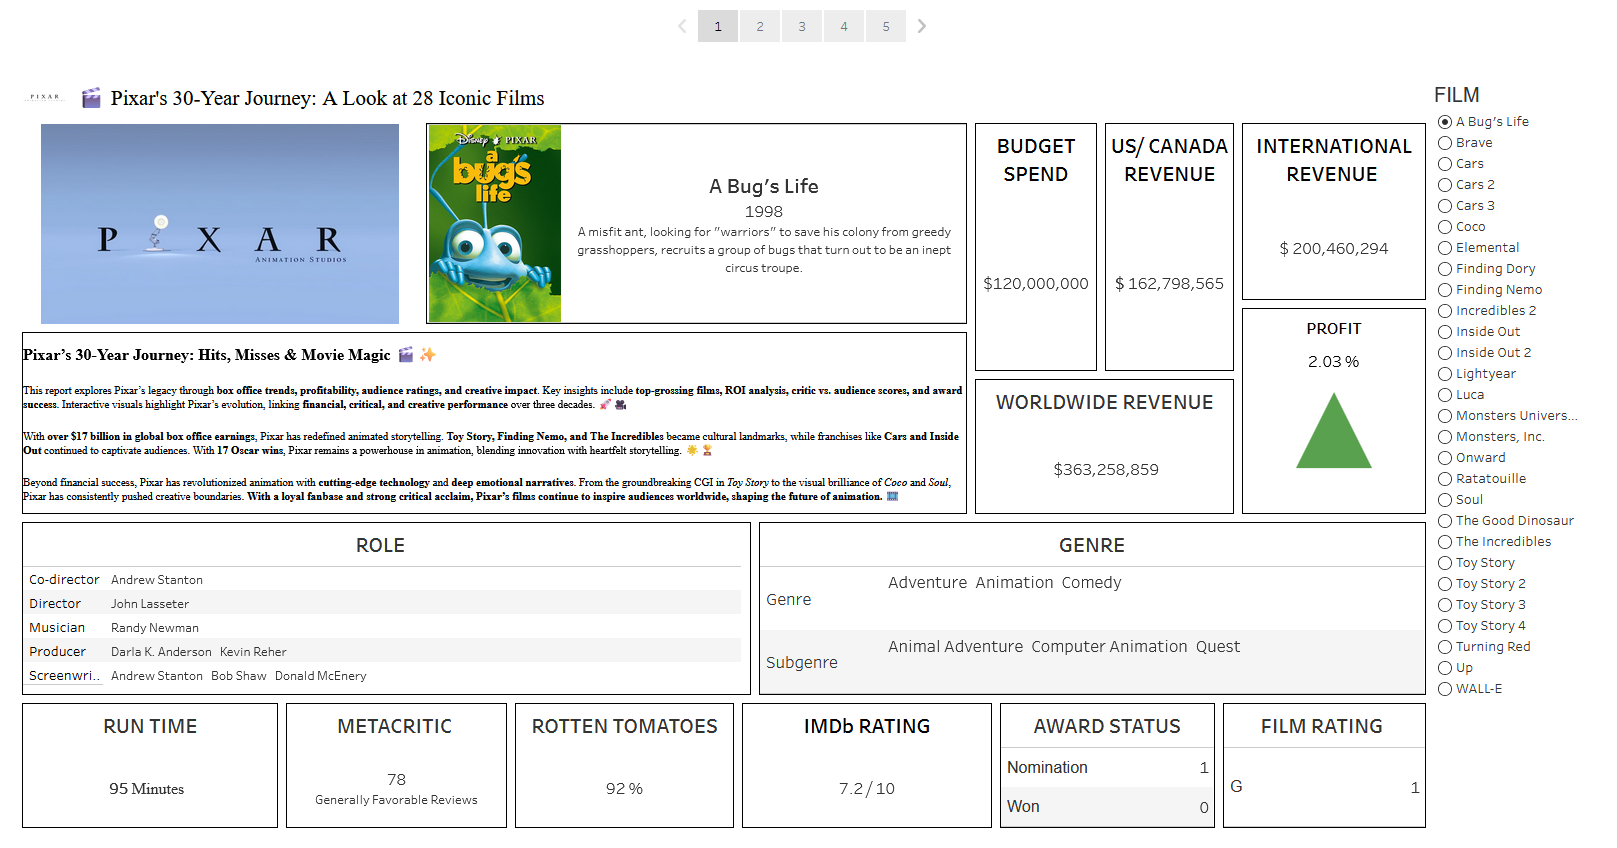Choose Toy Story 3 radio button

click(x=1445, y=605)
